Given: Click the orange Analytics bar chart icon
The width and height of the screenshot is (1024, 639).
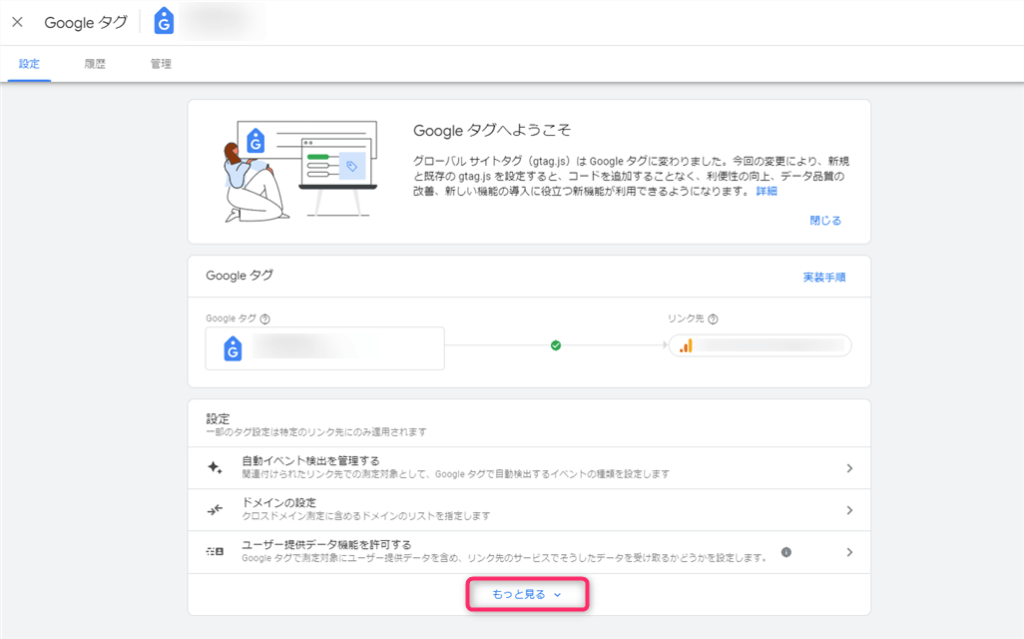Looking at the screenshot, I should pyautogui.click(x=686, y=346).
